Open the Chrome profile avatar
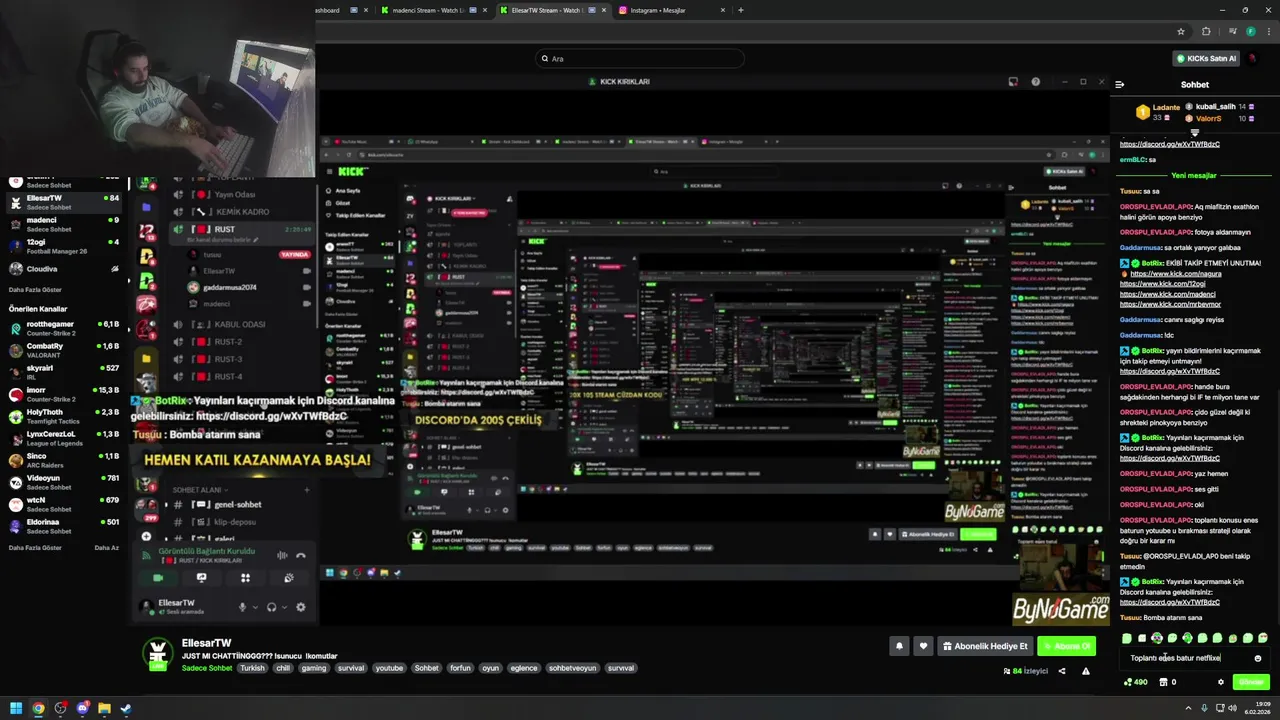This screenshot has height=720, width=1280. [x=1250, y=32]
